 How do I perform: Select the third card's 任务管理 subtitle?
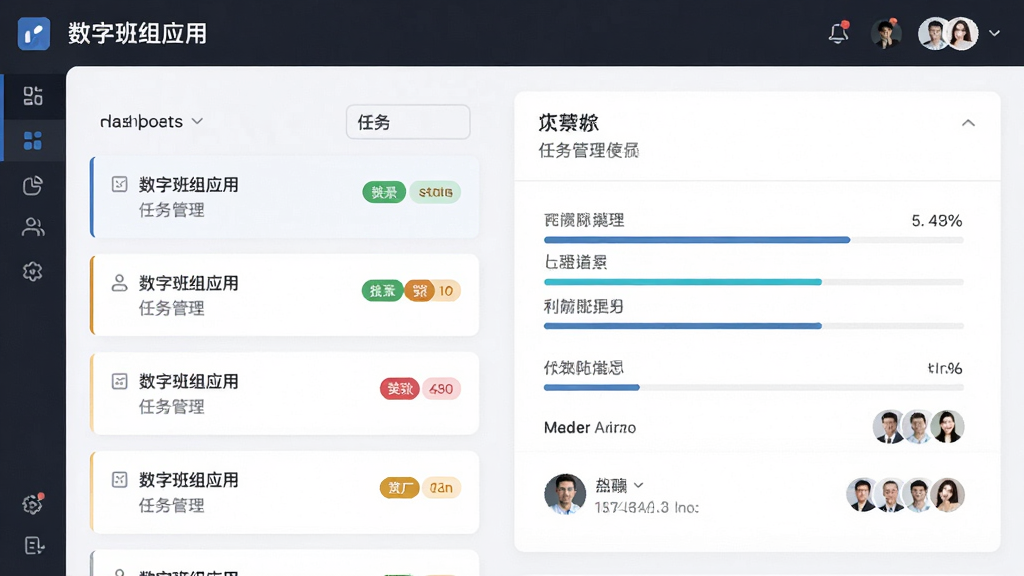coord(172,407)
